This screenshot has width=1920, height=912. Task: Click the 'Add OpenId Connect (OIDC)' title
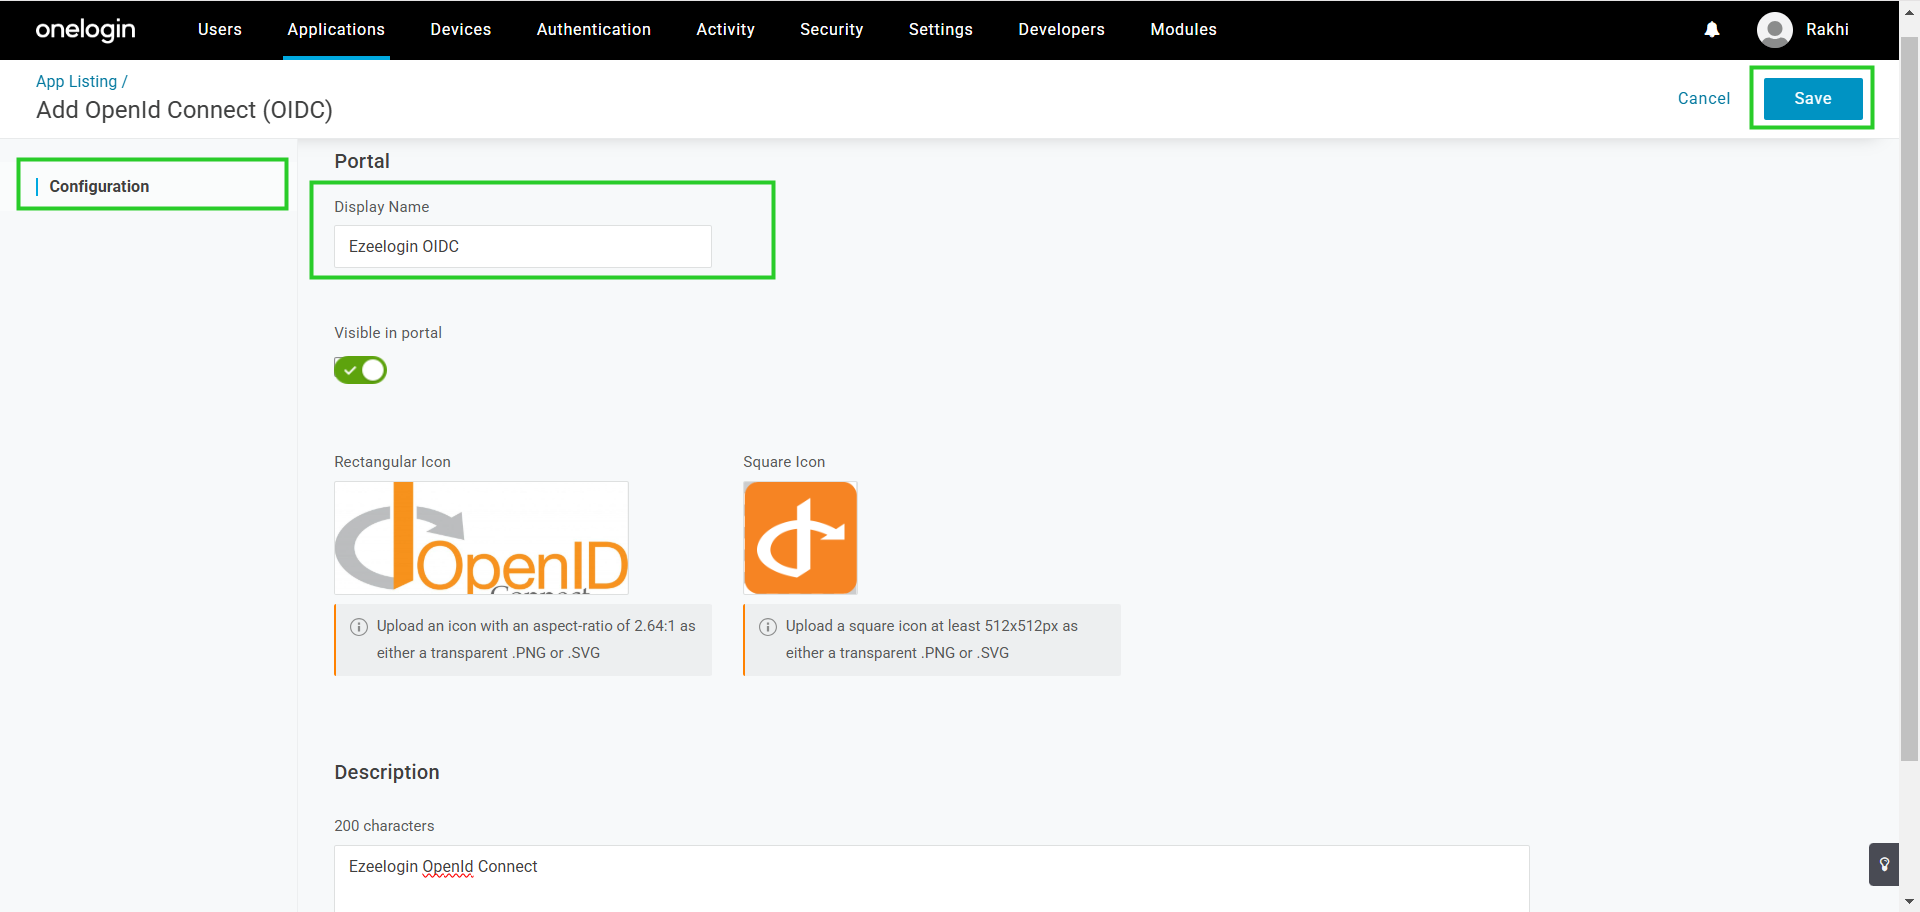[x=185, y=111]
